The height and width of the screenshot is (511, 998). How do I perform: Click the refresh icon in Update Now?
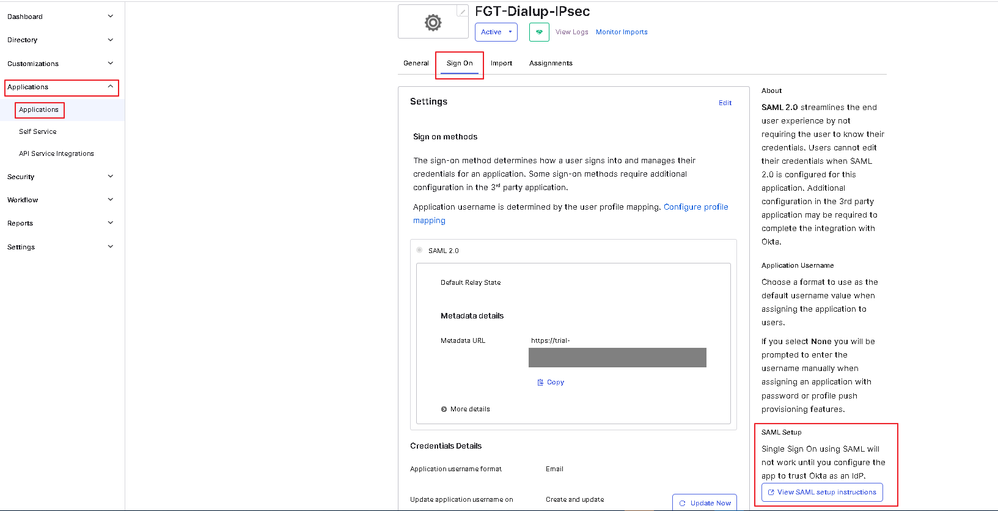[683, 503]
